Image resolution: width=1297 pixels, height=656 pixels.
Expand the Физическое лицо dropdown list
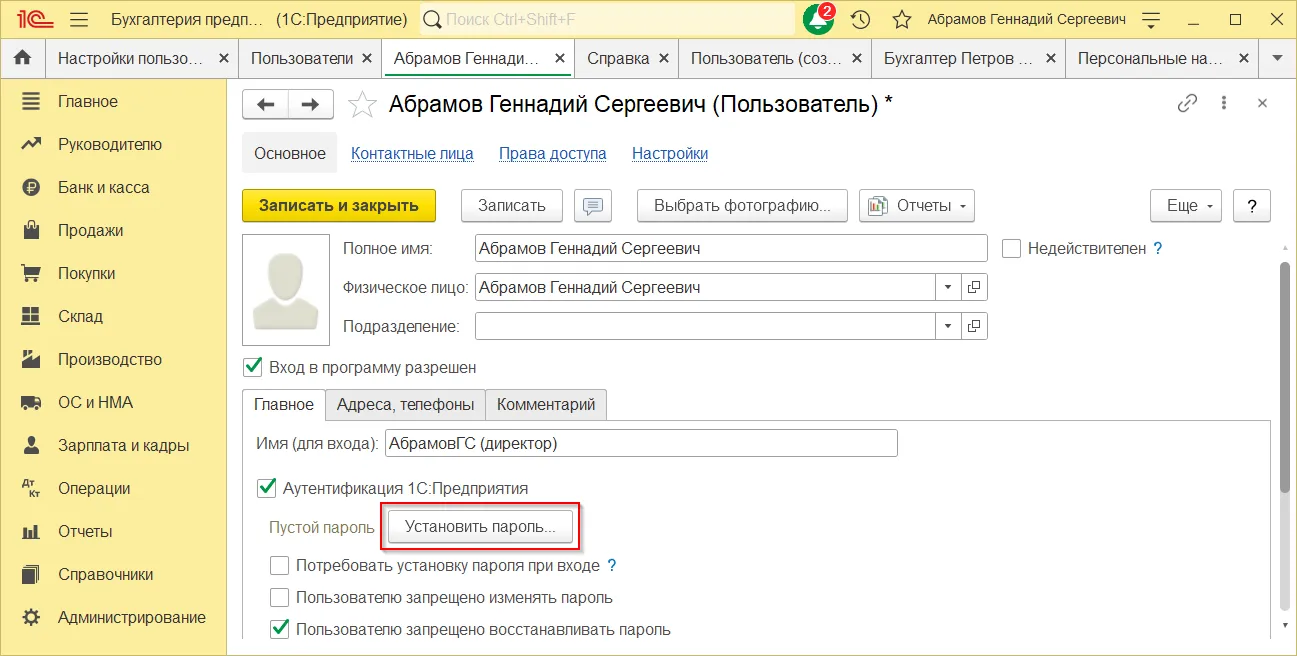[948, 288]
